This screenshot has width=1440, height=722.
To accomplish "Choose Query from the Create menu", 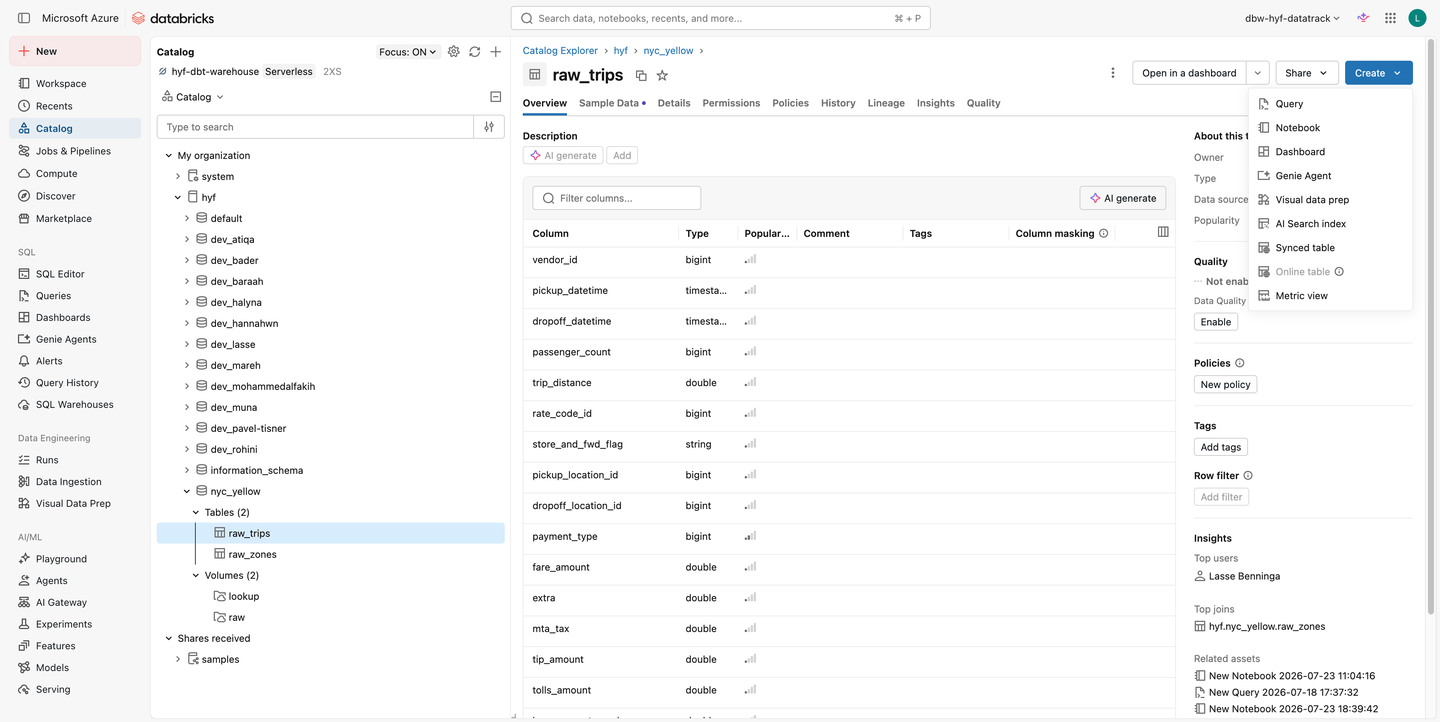I will [x=1330, y=104].
